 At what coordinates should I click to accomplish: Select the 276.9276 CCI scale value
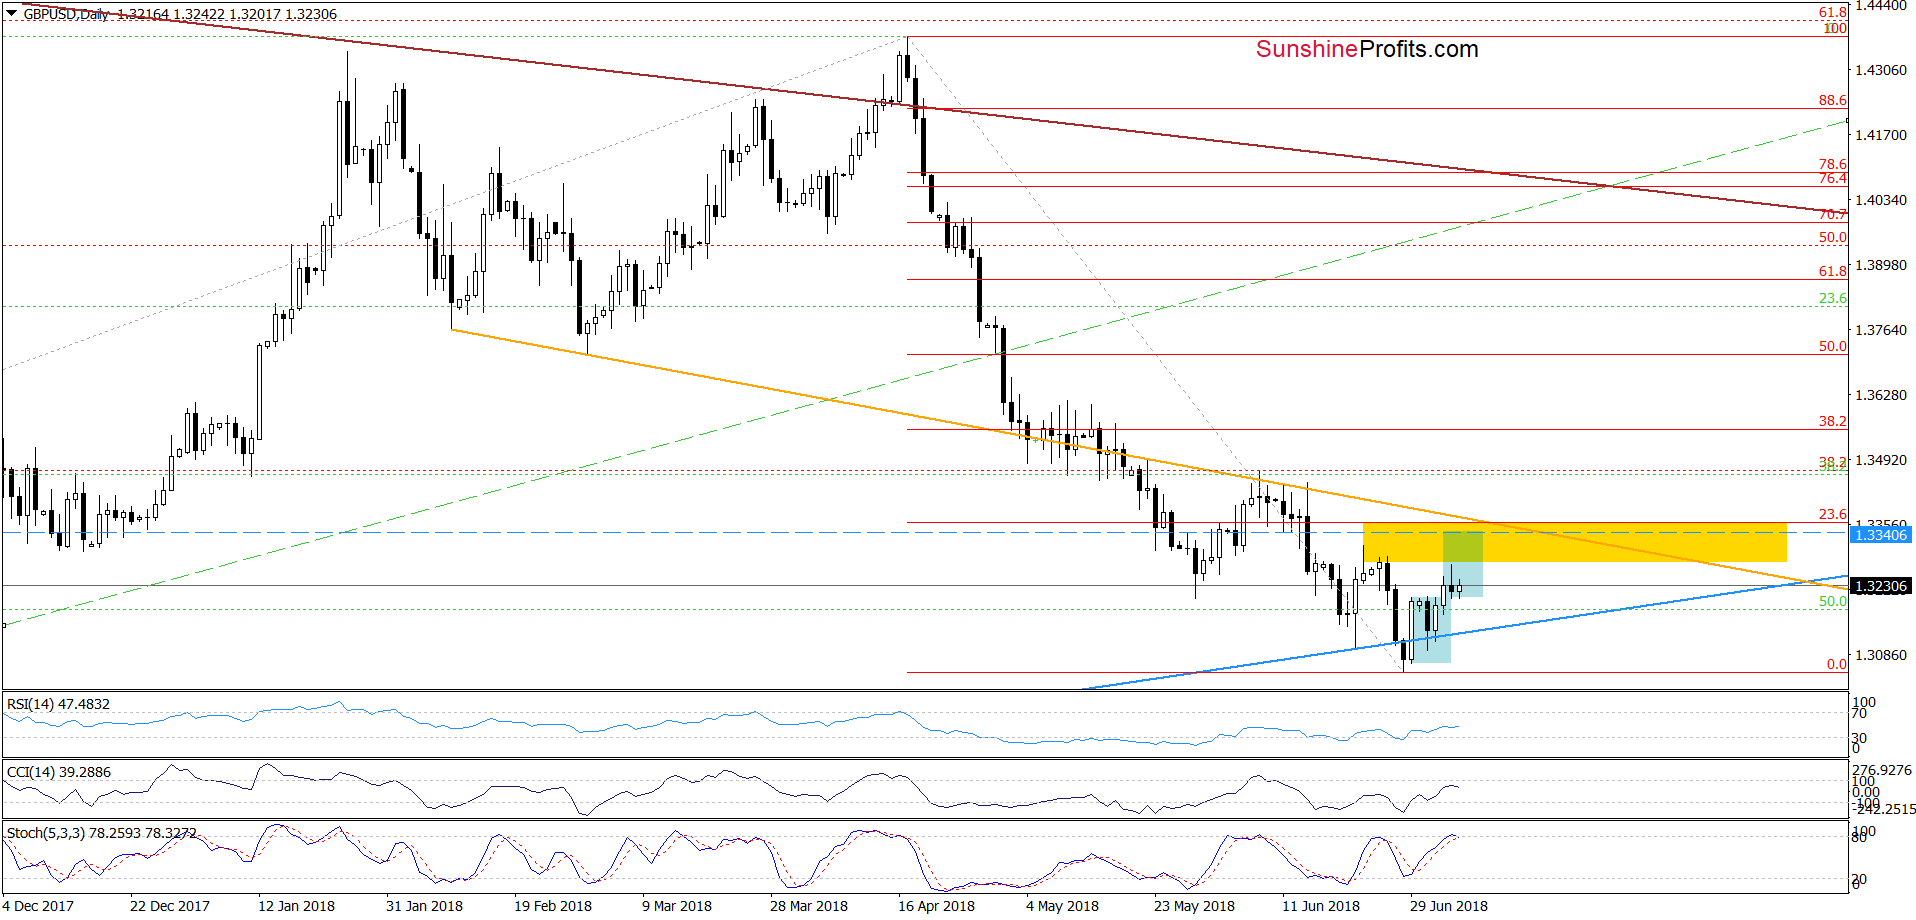(x=1882, y=770)
